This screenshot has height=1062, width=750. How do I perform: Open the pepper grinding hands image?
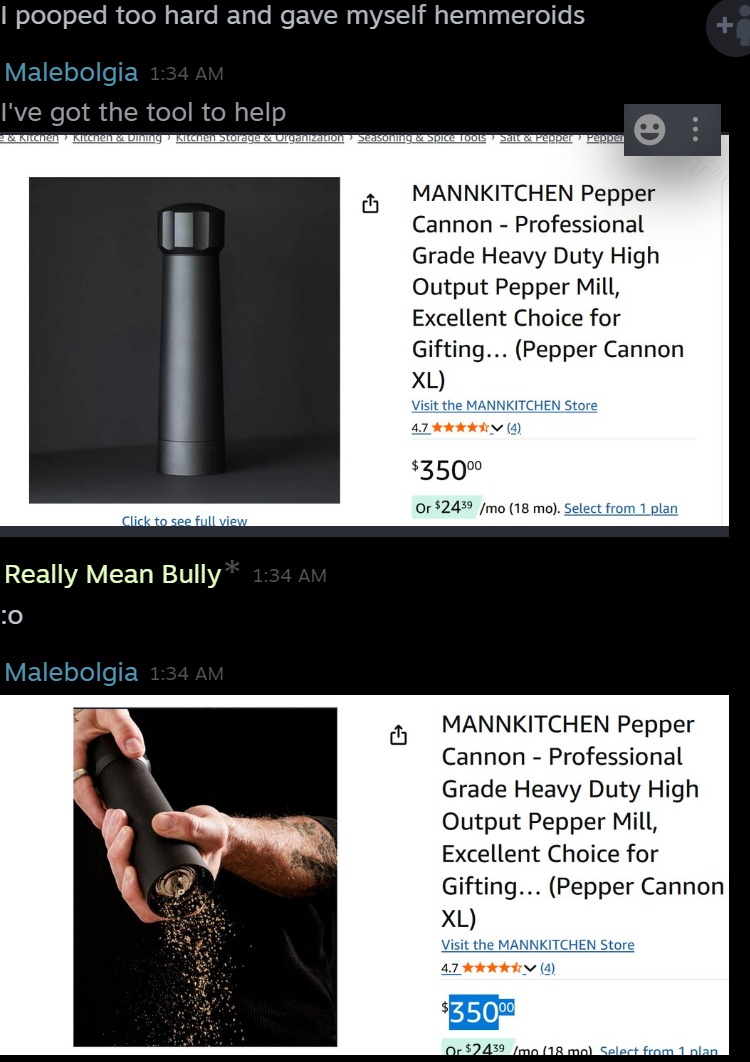(205, 877)
